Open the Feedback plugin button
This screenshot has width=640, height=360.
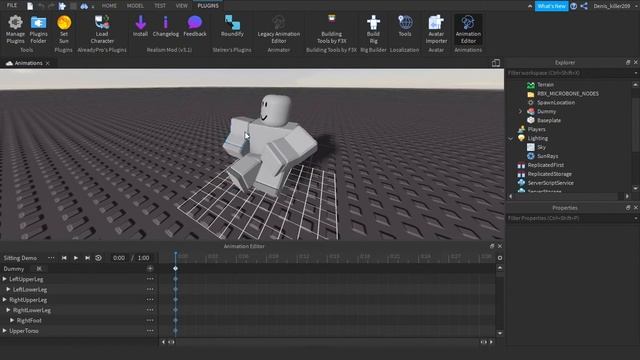click(x=195, y=26)
